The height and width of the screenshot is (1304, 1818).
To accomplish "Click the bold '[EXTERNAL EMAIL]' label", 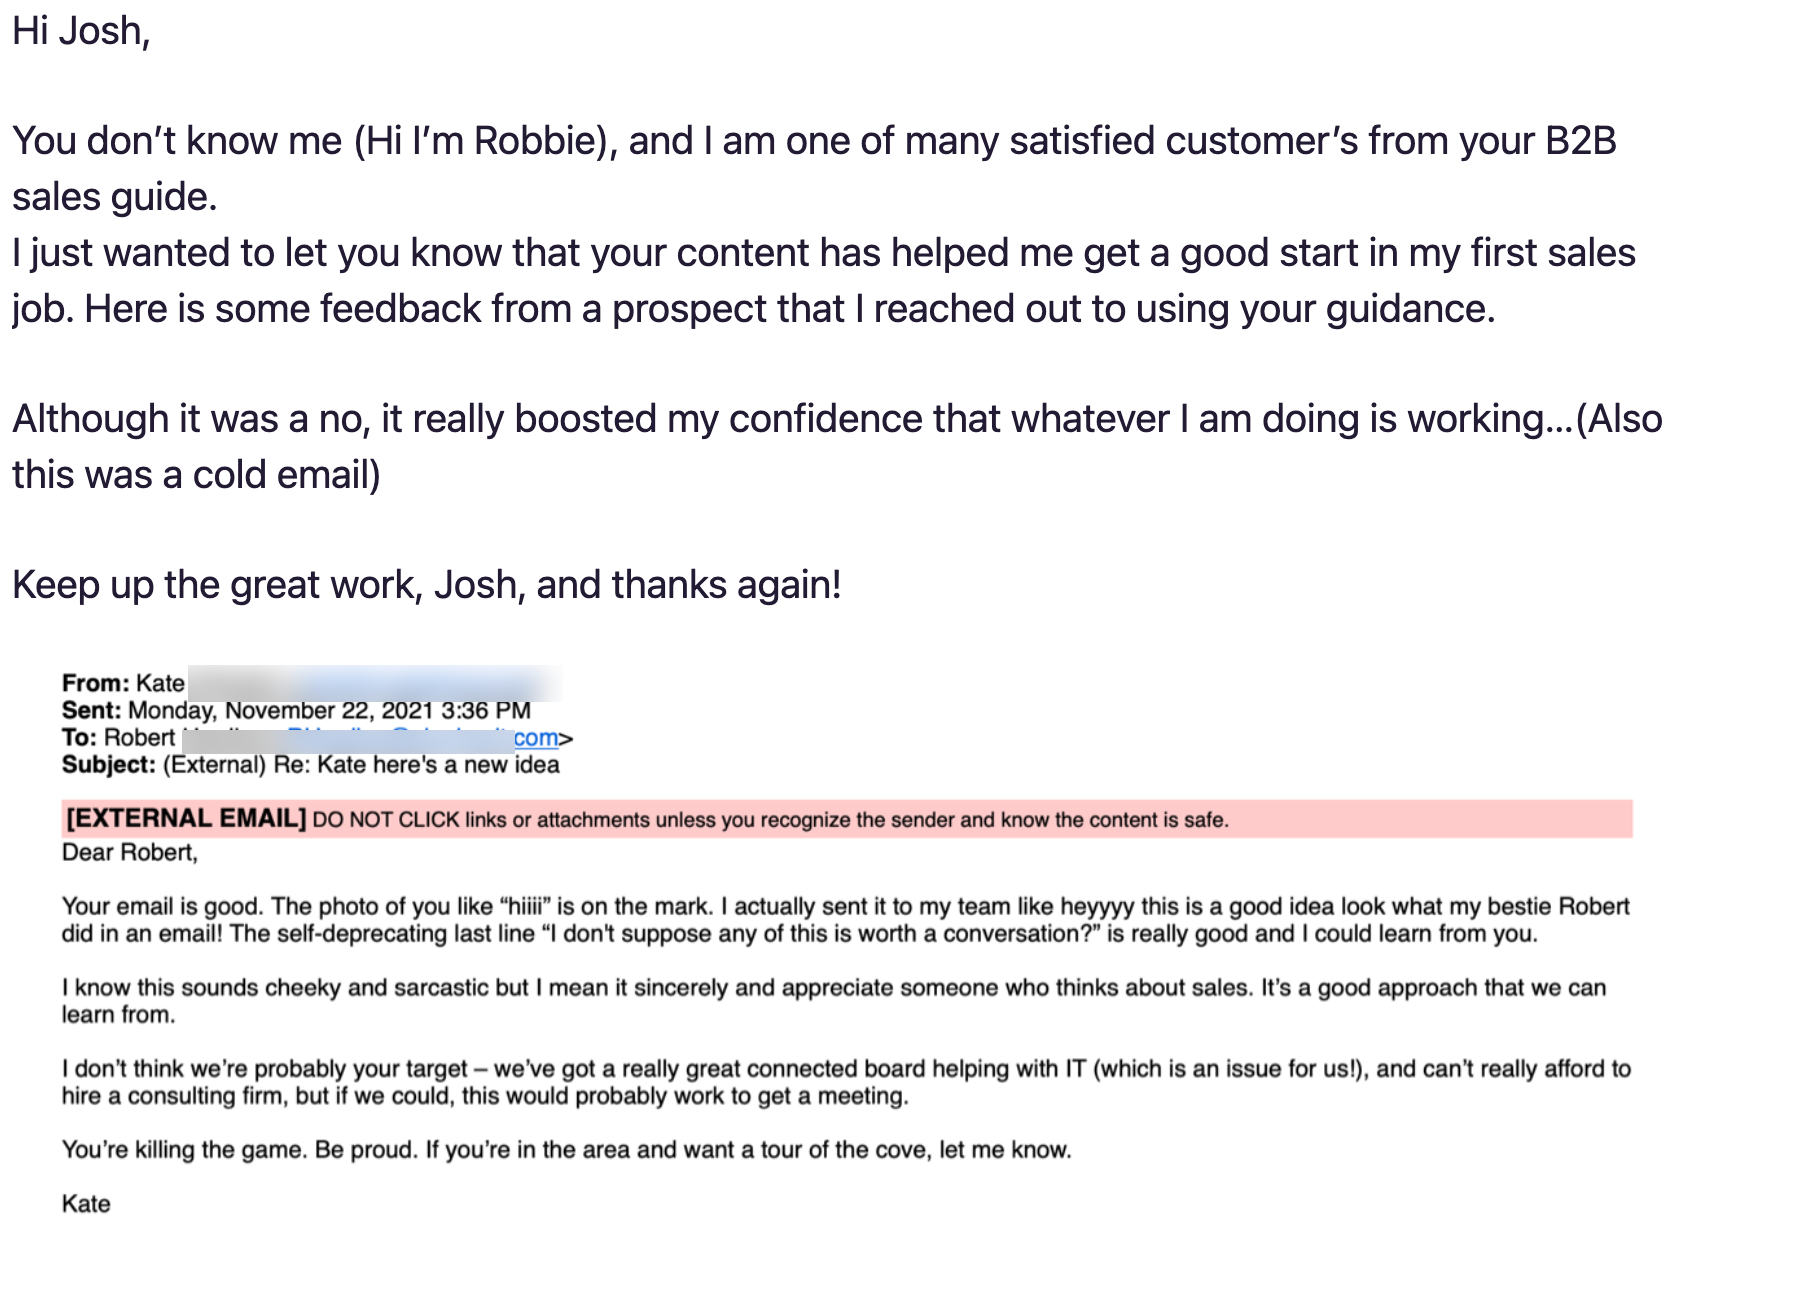I will point(186,819).
